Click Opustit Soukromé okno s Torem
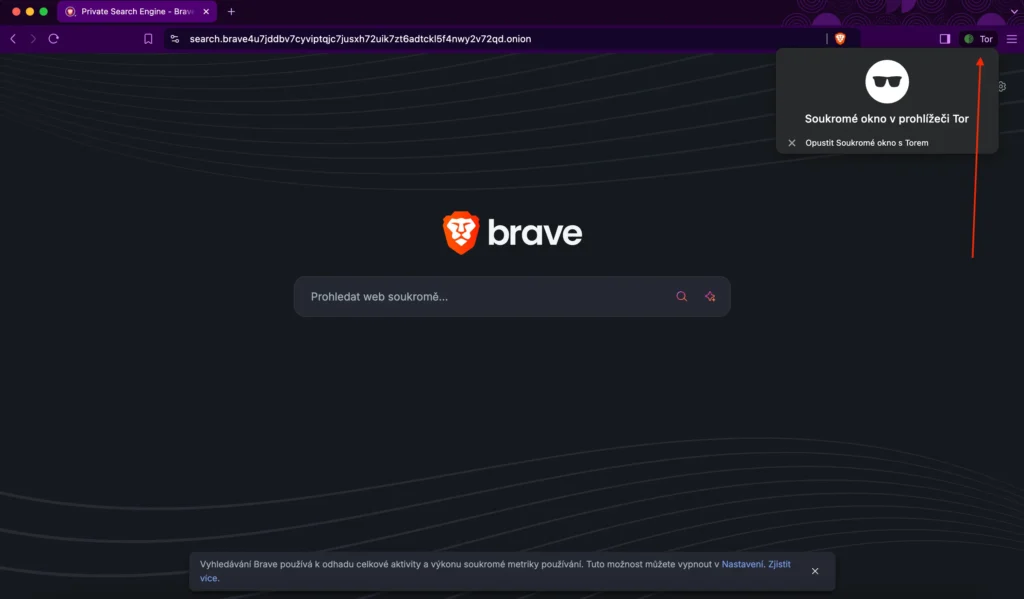The height and width of the screenshot is (599, 1024). (866, 143)
